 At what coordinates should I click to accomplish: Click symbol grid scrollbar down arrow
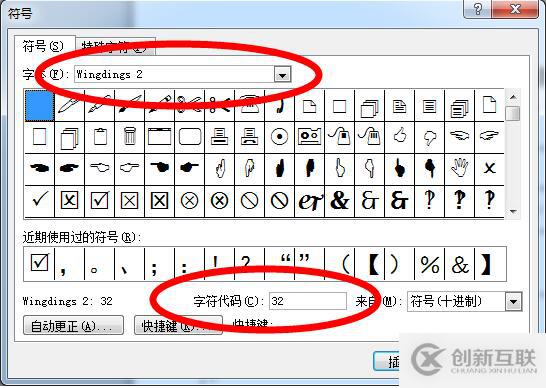[x=513, y=211]
